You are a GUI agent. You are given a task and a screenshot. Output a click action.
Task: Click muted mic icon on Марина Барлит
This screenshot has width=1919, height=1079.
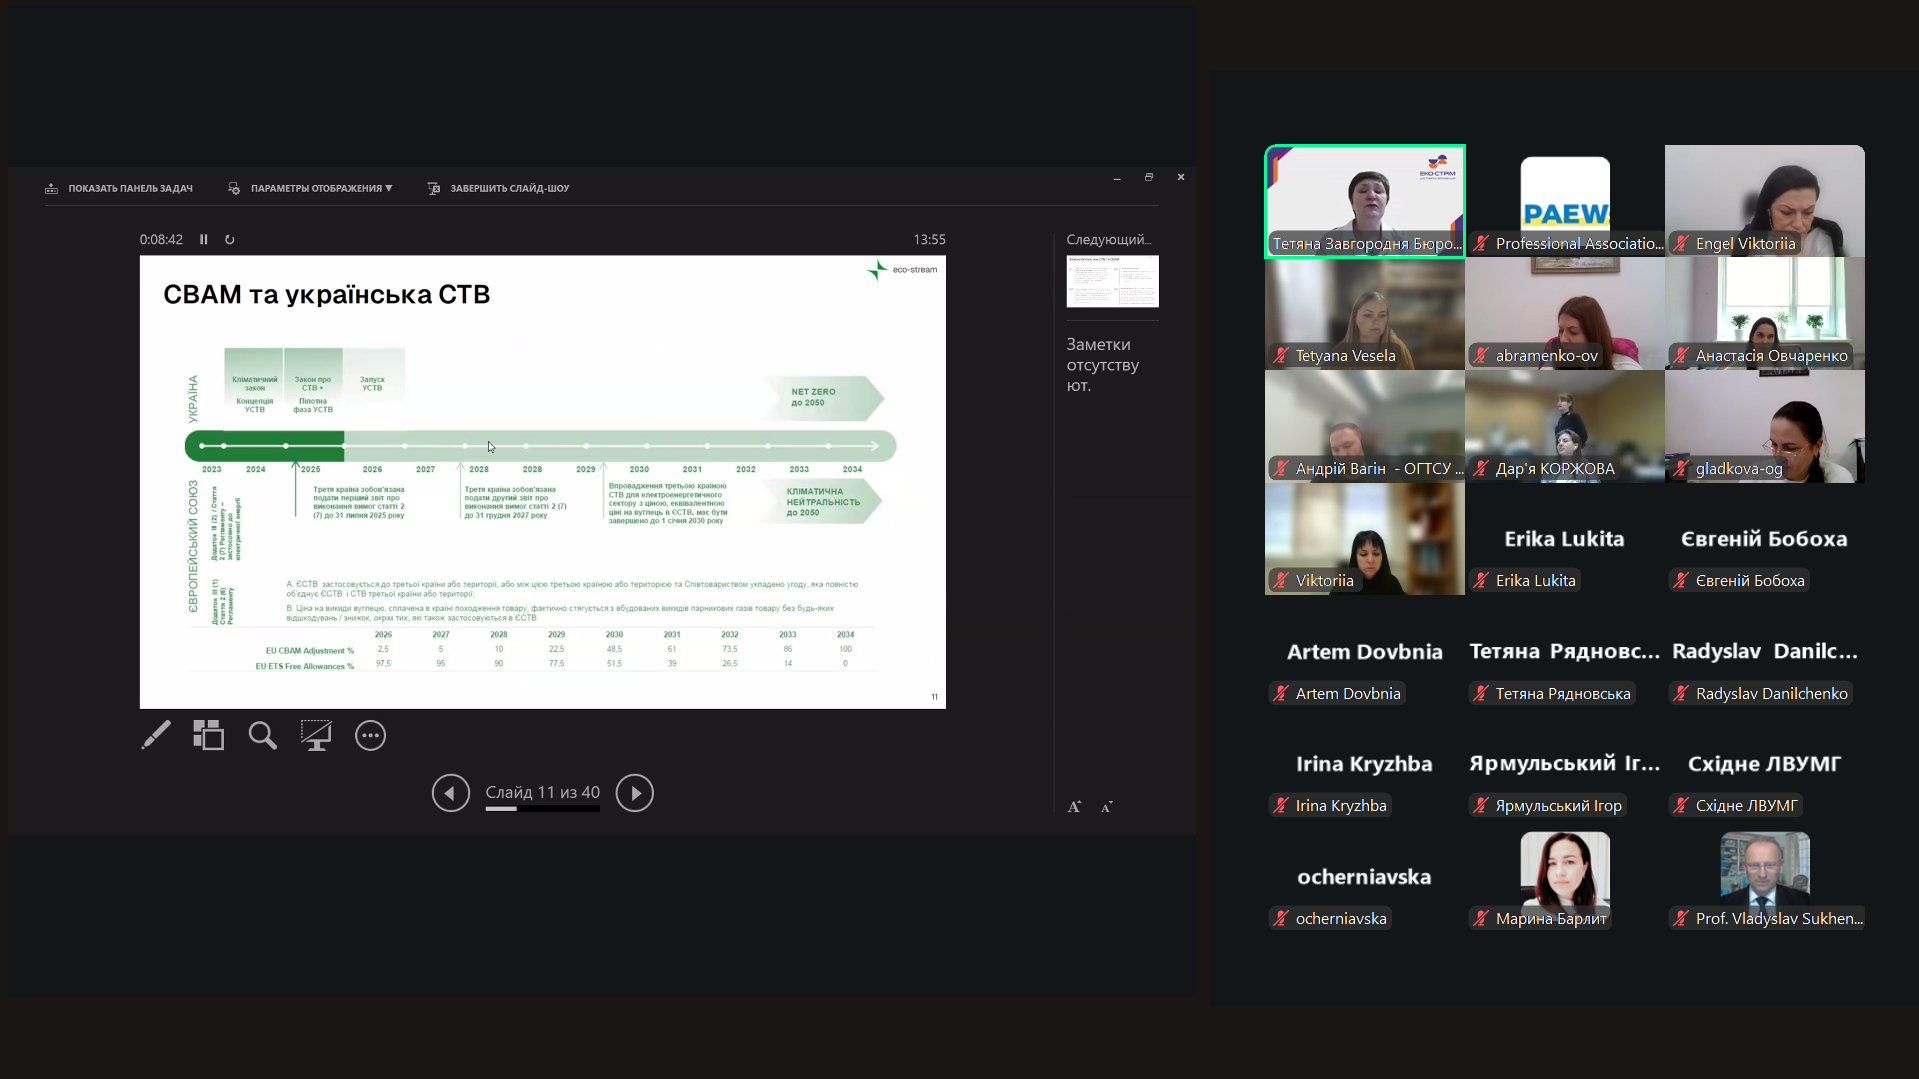coord(1481,919)
